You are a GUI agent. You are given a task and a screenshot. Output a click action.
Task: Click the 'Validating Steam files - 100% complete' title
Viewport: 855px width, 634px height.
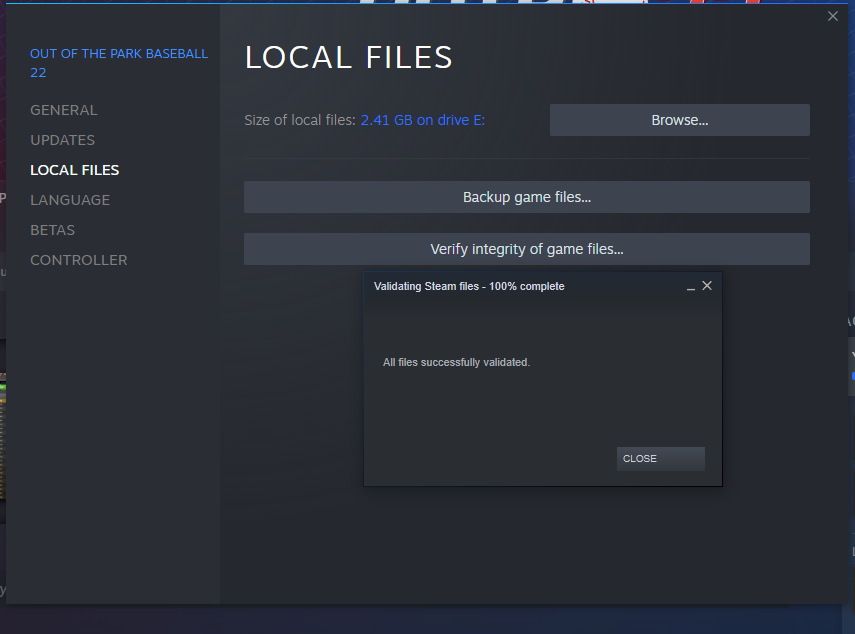pos(469,286)
